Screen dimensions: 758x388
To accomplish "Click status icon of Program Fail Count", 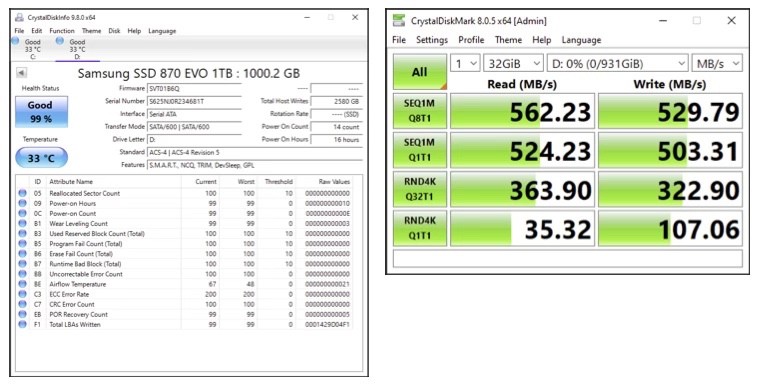I will pos(22,244).
